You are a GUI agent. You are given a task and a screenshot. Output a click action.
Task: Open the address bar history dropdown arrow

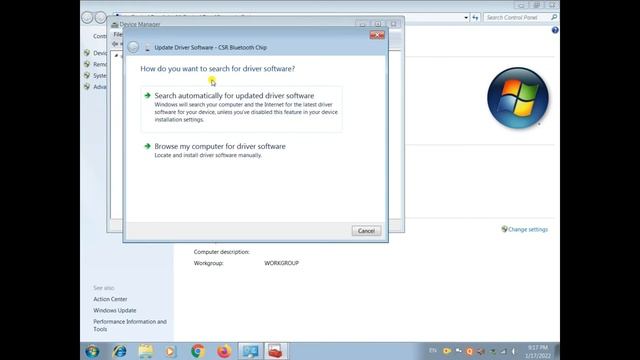466,18
